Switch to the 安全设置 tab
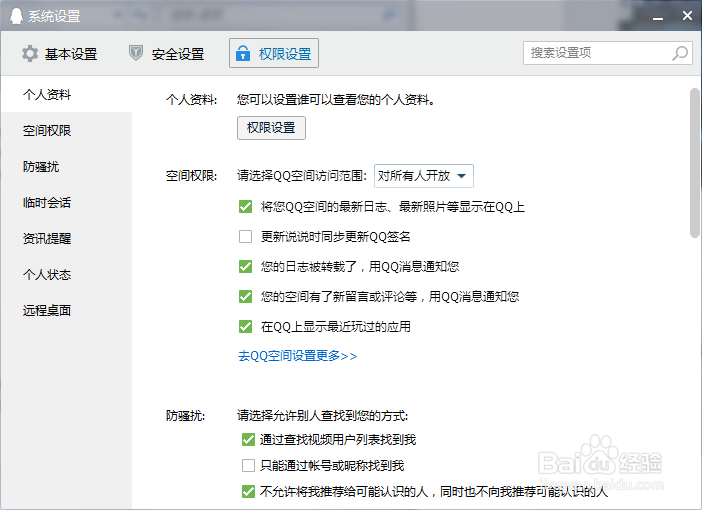This screenshot has height=510, width=702. pos(166,54)
